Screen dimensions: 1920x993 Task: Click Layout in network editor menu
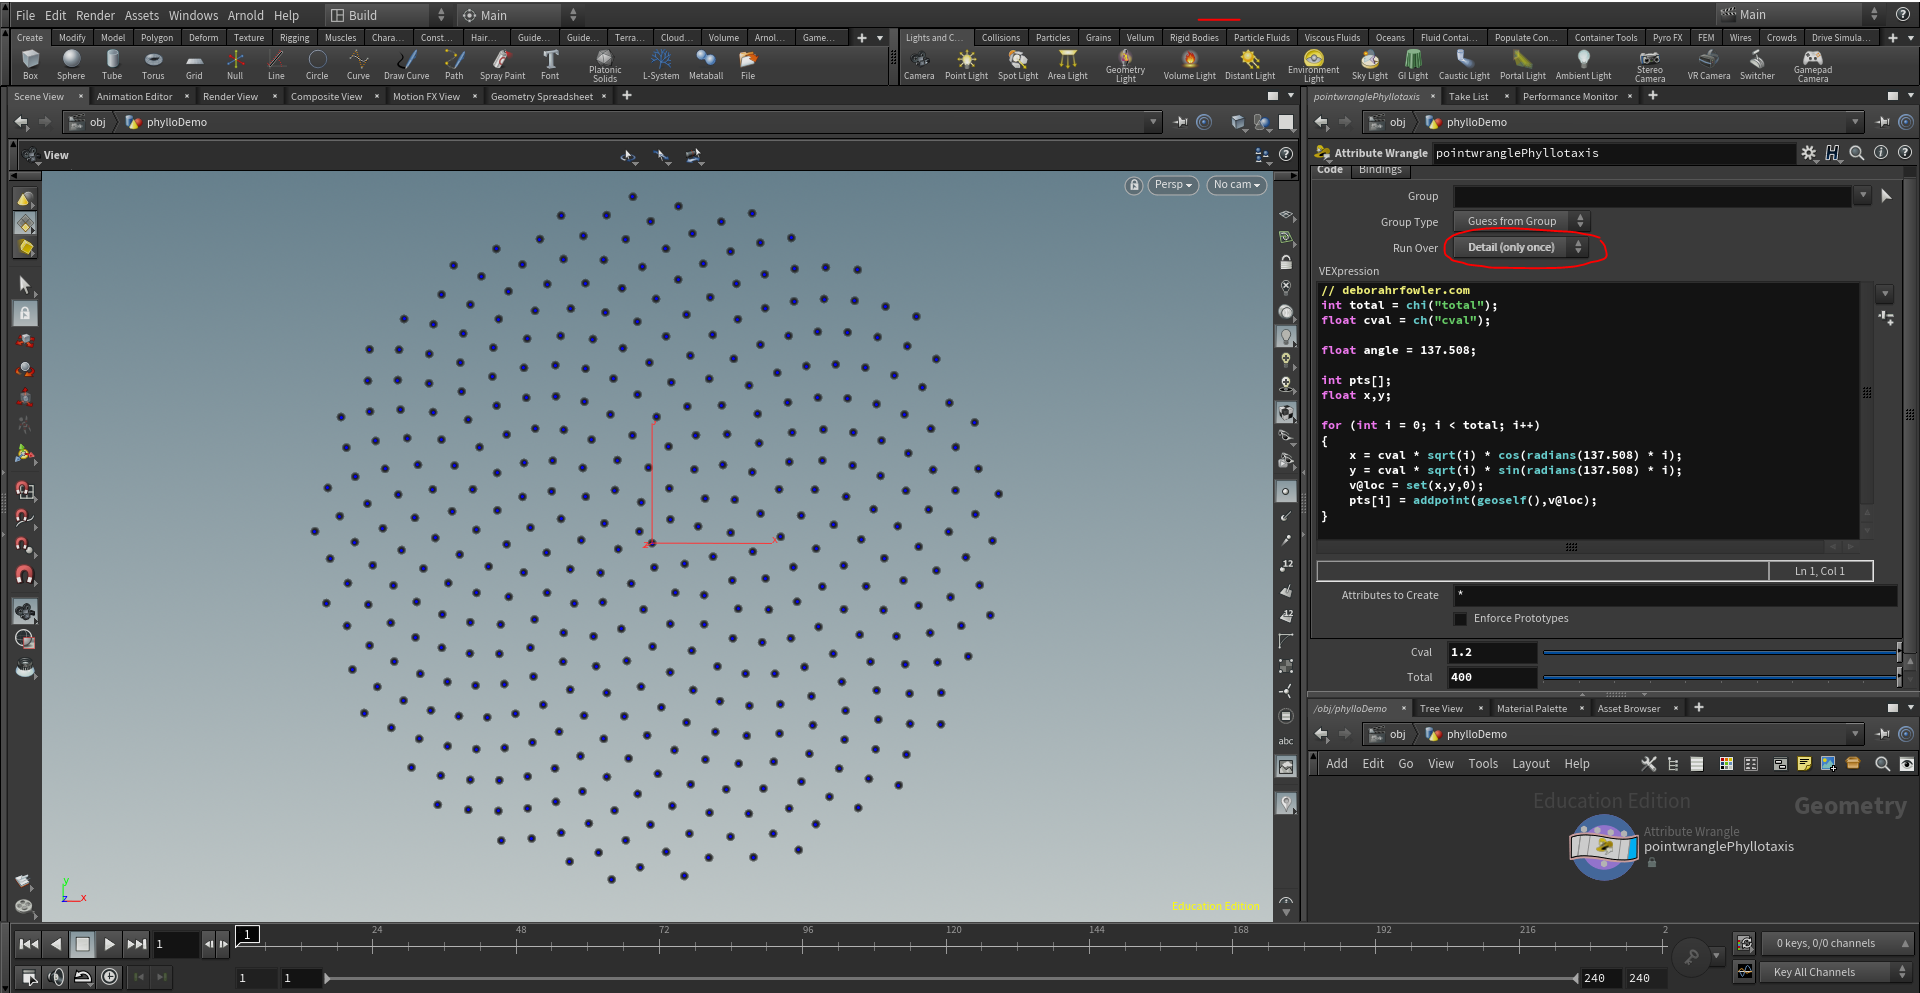tap(1530, 764)
